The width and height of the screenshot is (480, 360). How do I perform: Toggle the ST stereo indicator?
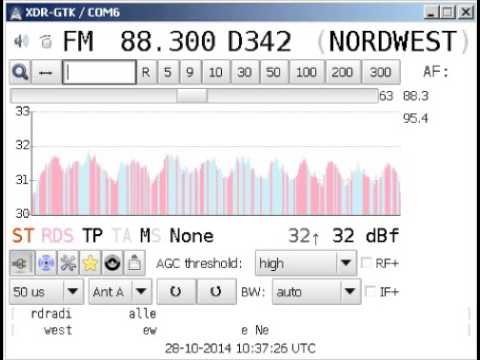(23, 236)
